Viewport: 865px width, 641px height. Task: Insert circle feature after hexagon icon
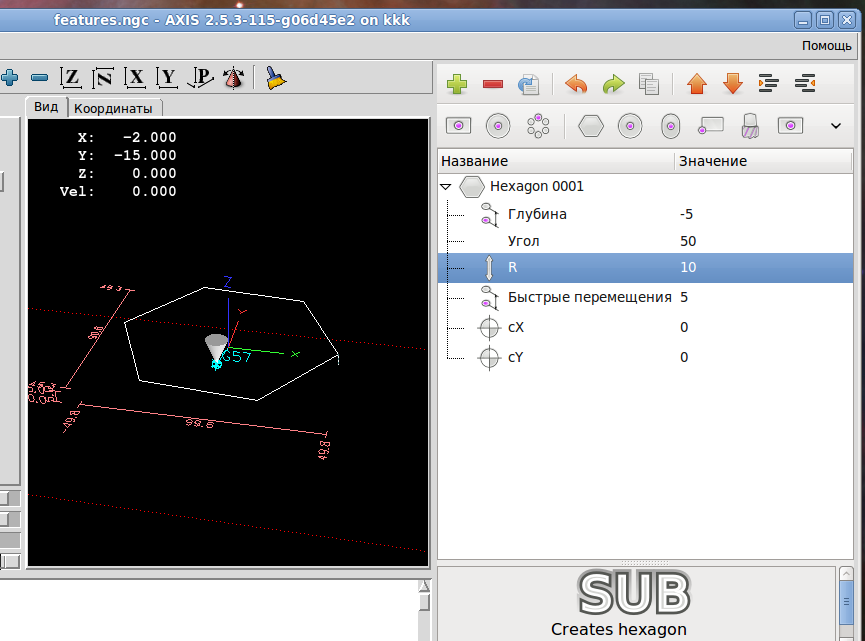630,126
